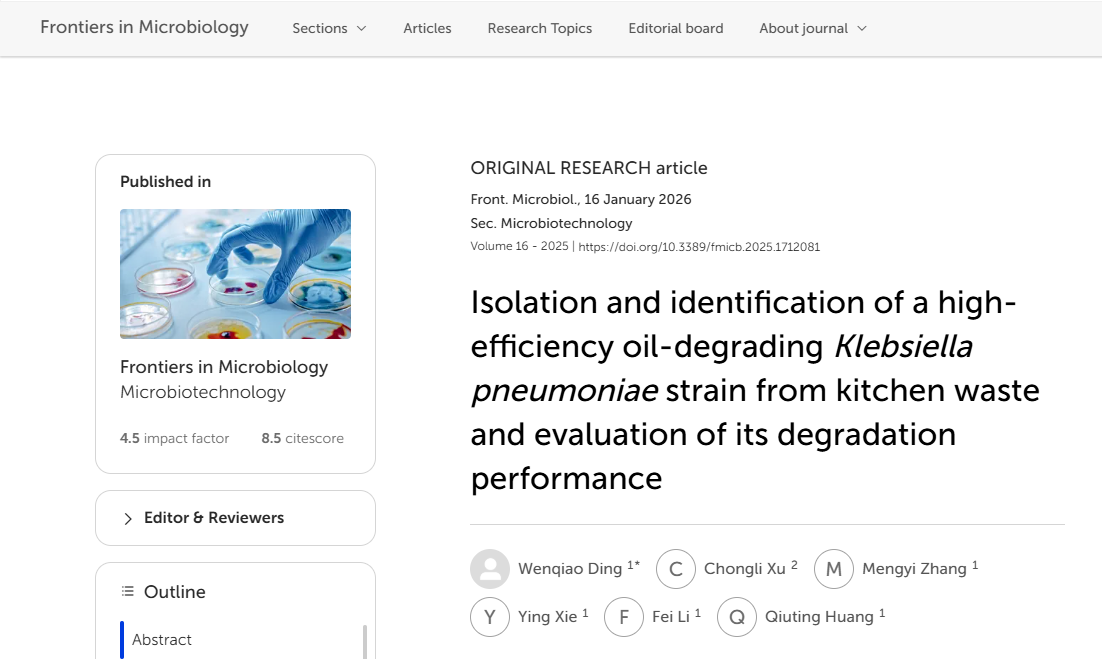This screenshot has width=1102, height=659.
Task: Open Research Topics in navigation
Action: click(x=540, y=28)
